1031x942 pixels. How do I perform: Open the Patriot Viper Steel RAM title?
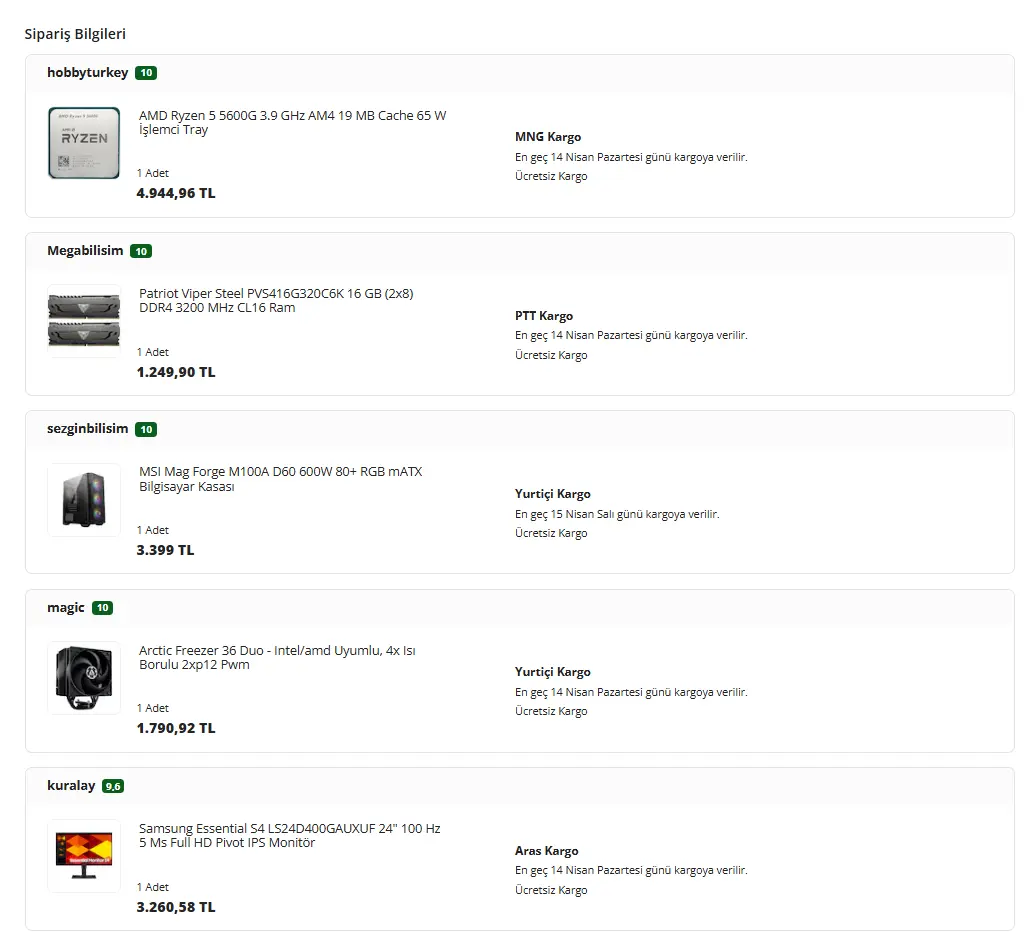(x=276, y=300)
